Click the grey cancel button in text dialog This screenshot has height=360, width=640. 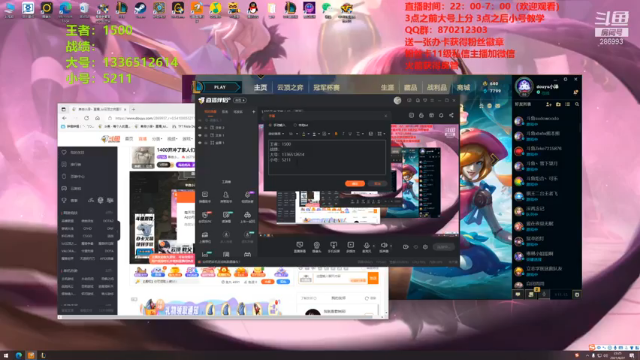pos(377,184)
